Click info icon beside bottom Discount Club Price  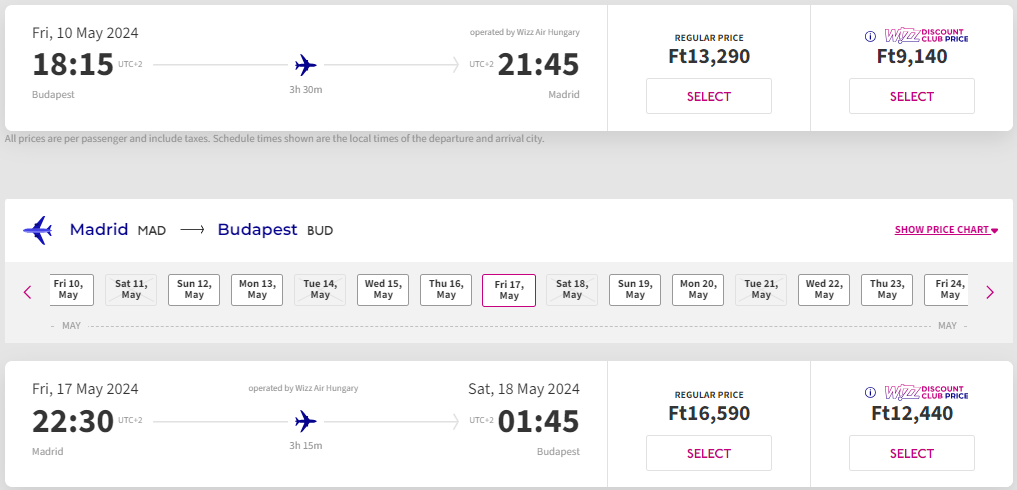(x=870, y=393)
